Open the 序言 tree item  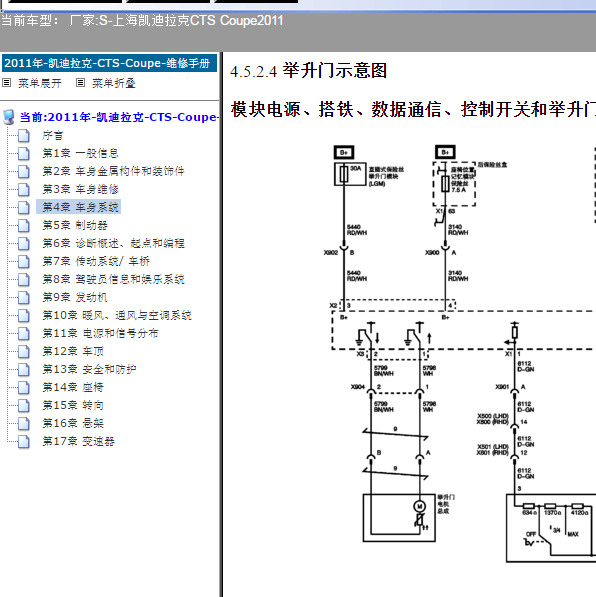click(x=53, y=135)
